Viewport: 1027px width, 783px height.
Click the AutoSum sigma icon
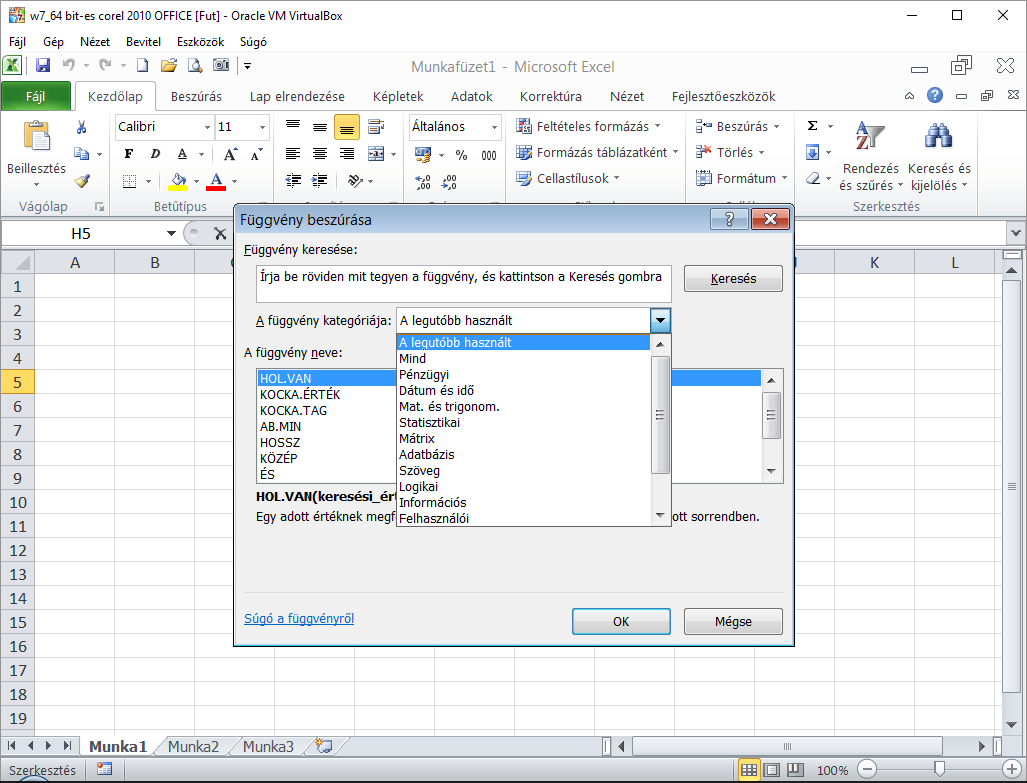812,126
